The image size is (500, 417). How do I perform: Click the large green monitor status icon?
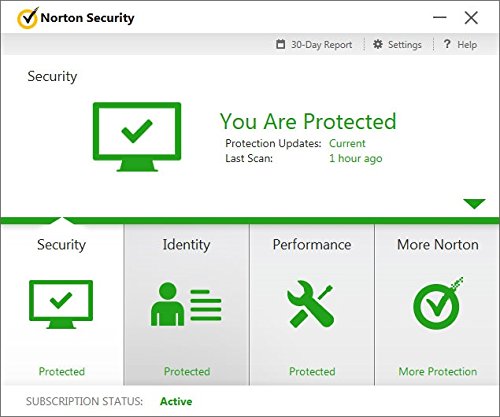pyautogui.click(x=137, y=137)
